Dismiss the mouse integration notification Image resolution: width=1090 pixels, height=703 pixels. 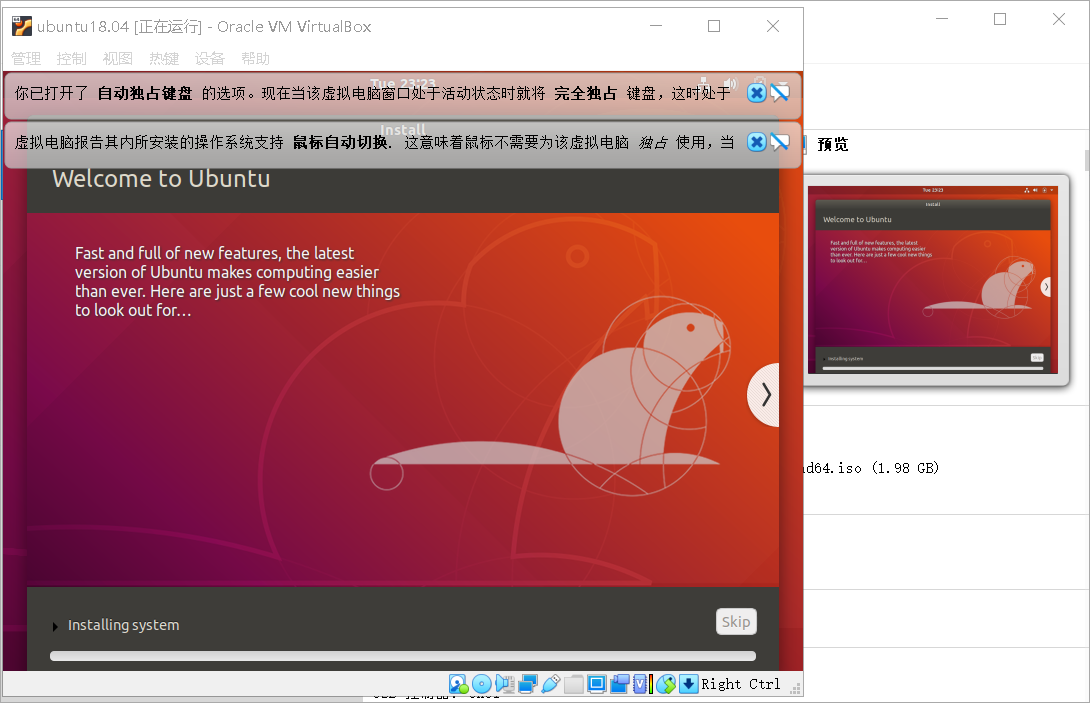pyautogui.click(x=756, y=143)
